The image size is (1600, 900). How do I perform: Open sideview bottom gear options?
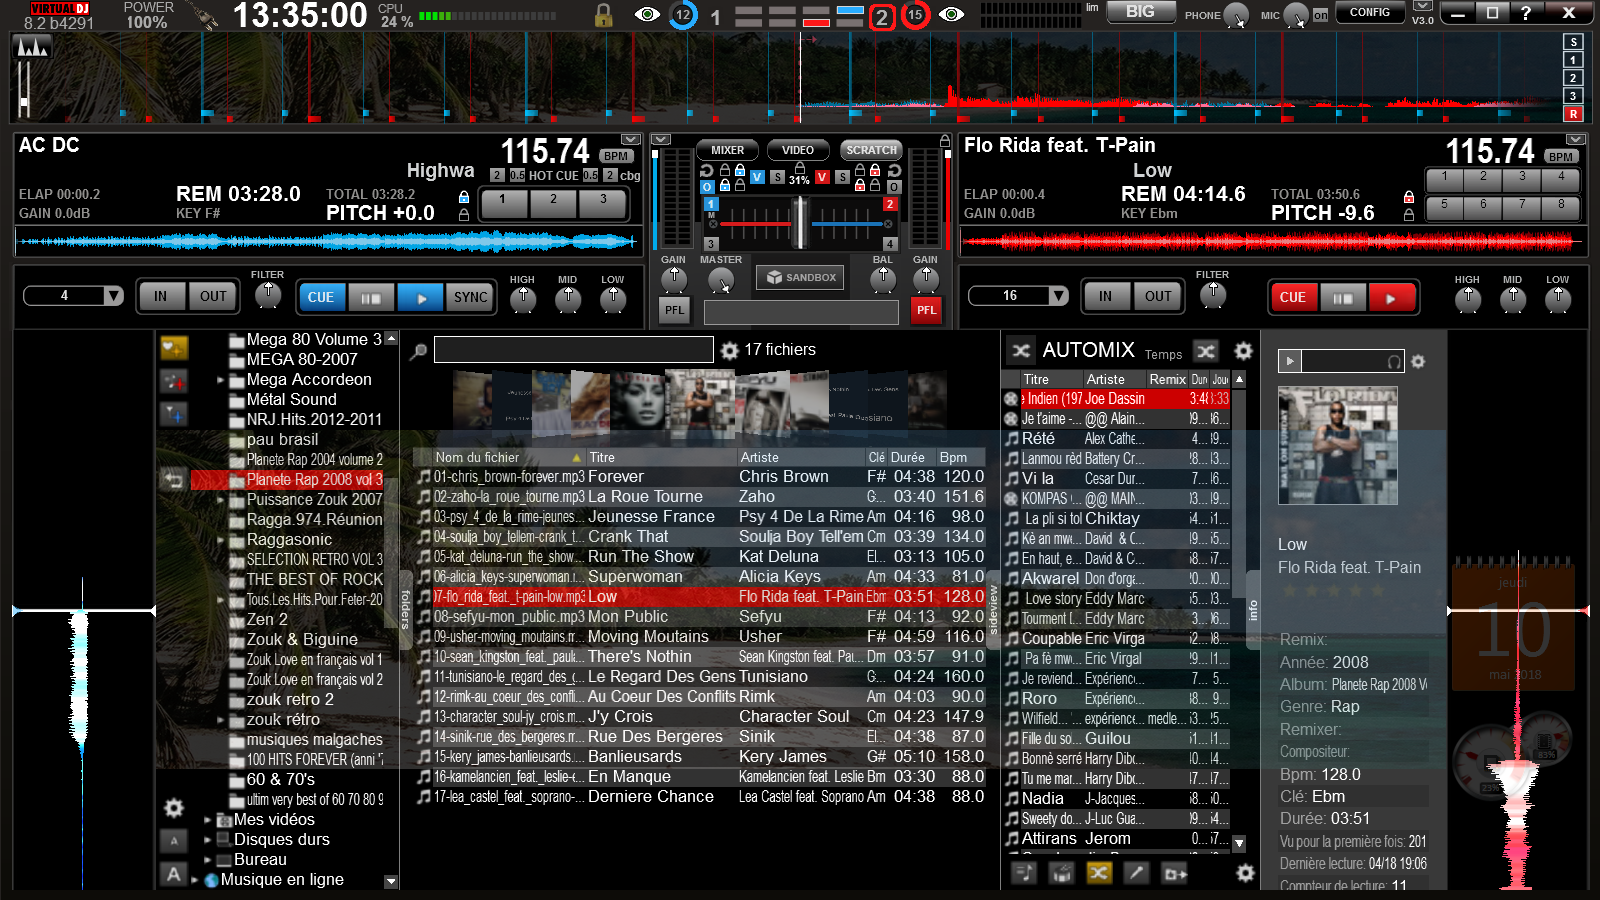(1245, 873)
